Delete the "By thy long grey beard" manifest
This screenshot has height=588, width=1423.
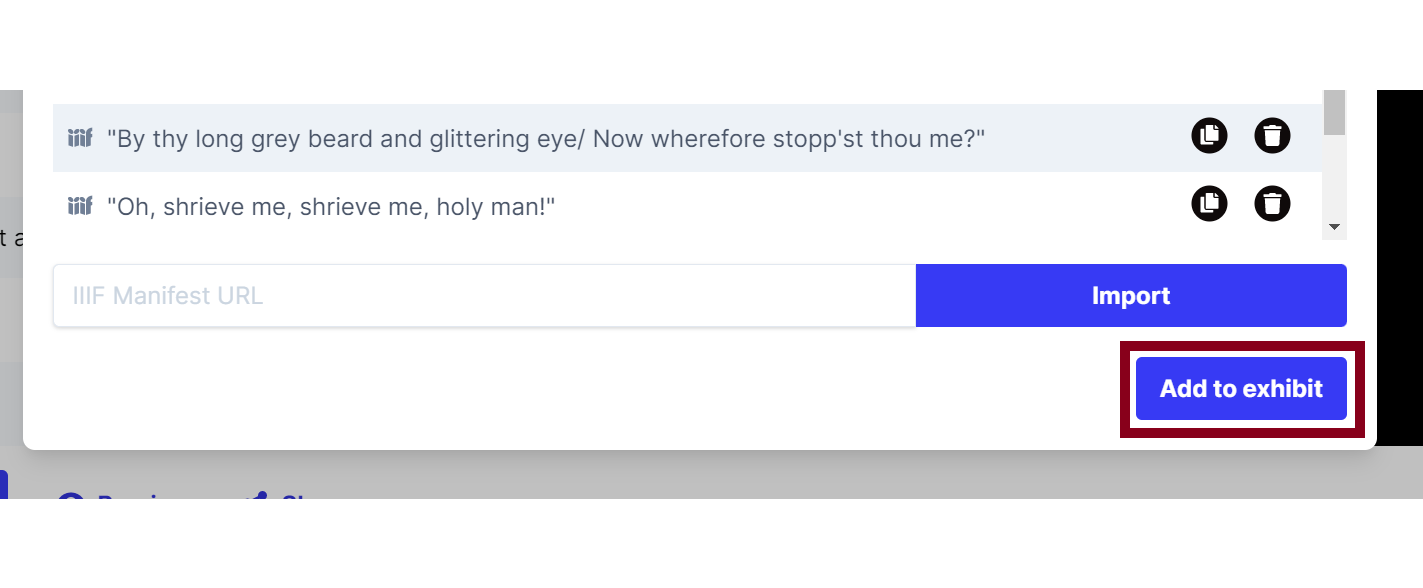(x=1272, y=135)
